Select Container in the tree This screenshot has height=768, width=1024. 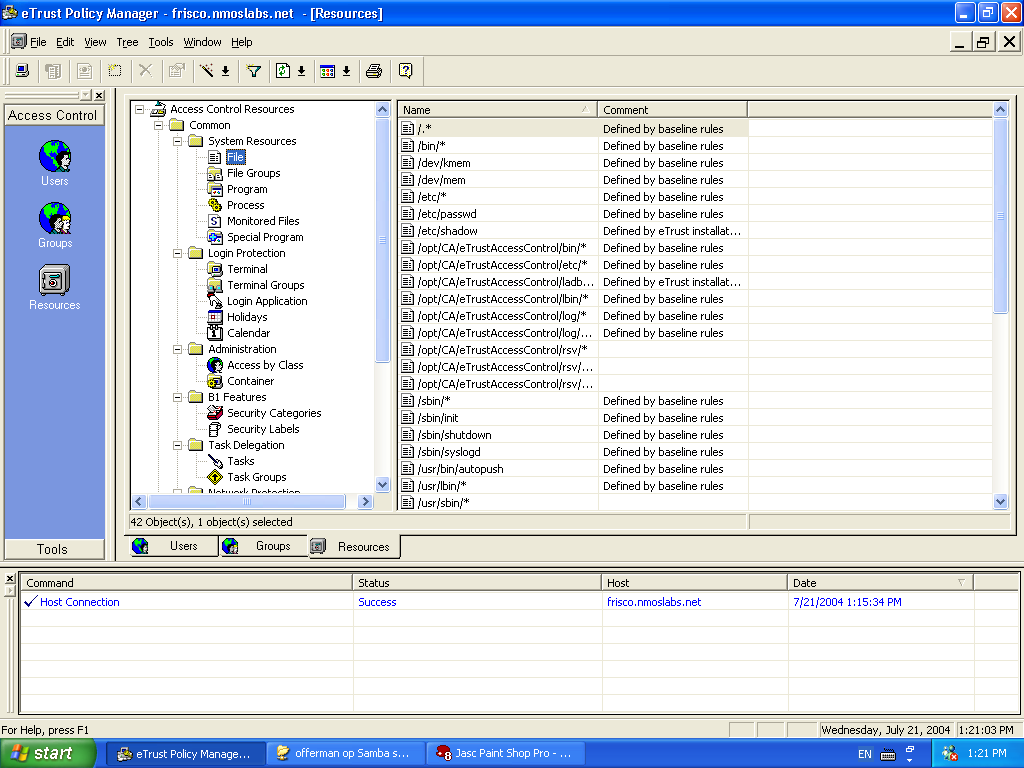click(x=250, y=381)
